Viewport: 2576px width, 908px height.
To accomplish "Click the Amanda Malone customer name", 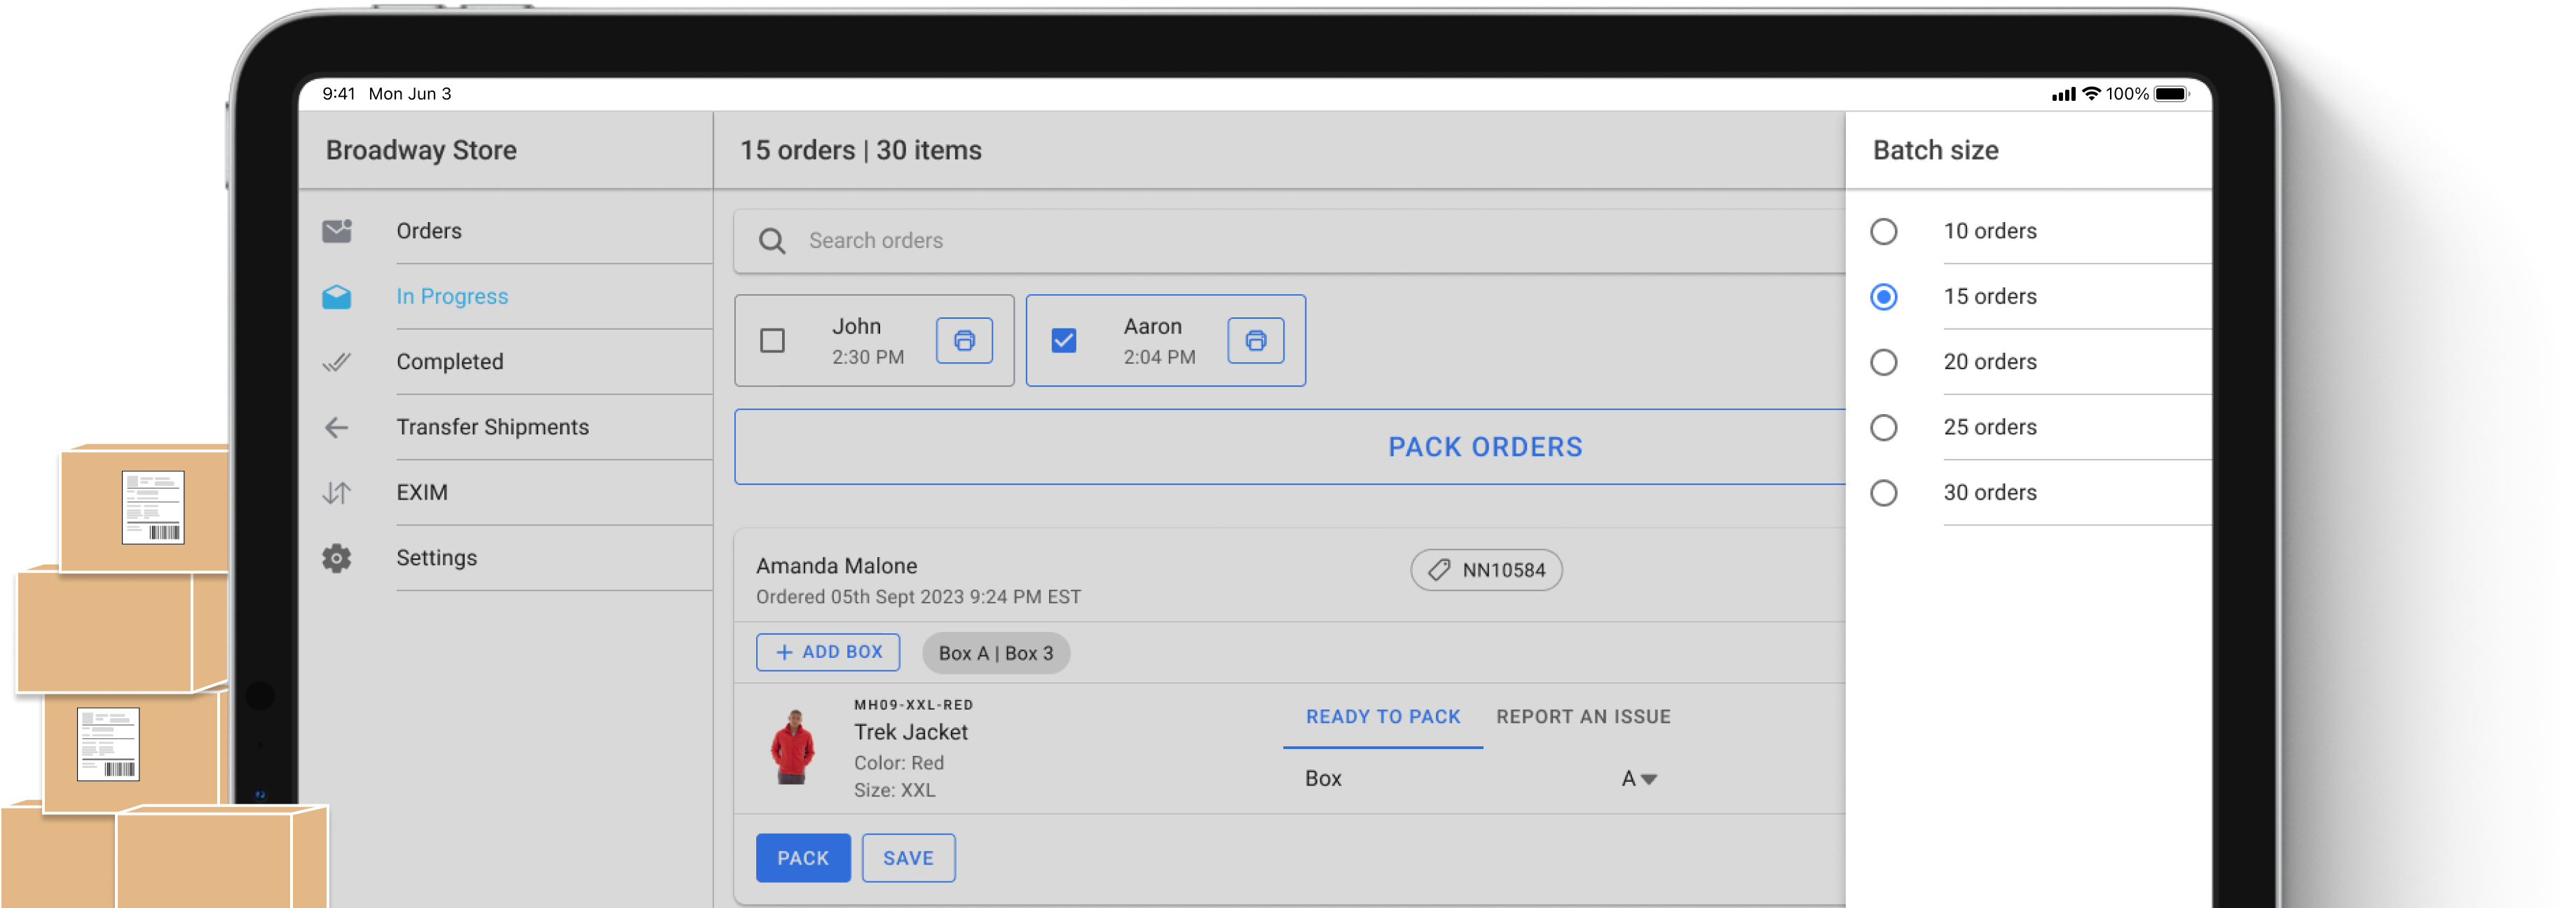I will (x=836, y=566).
